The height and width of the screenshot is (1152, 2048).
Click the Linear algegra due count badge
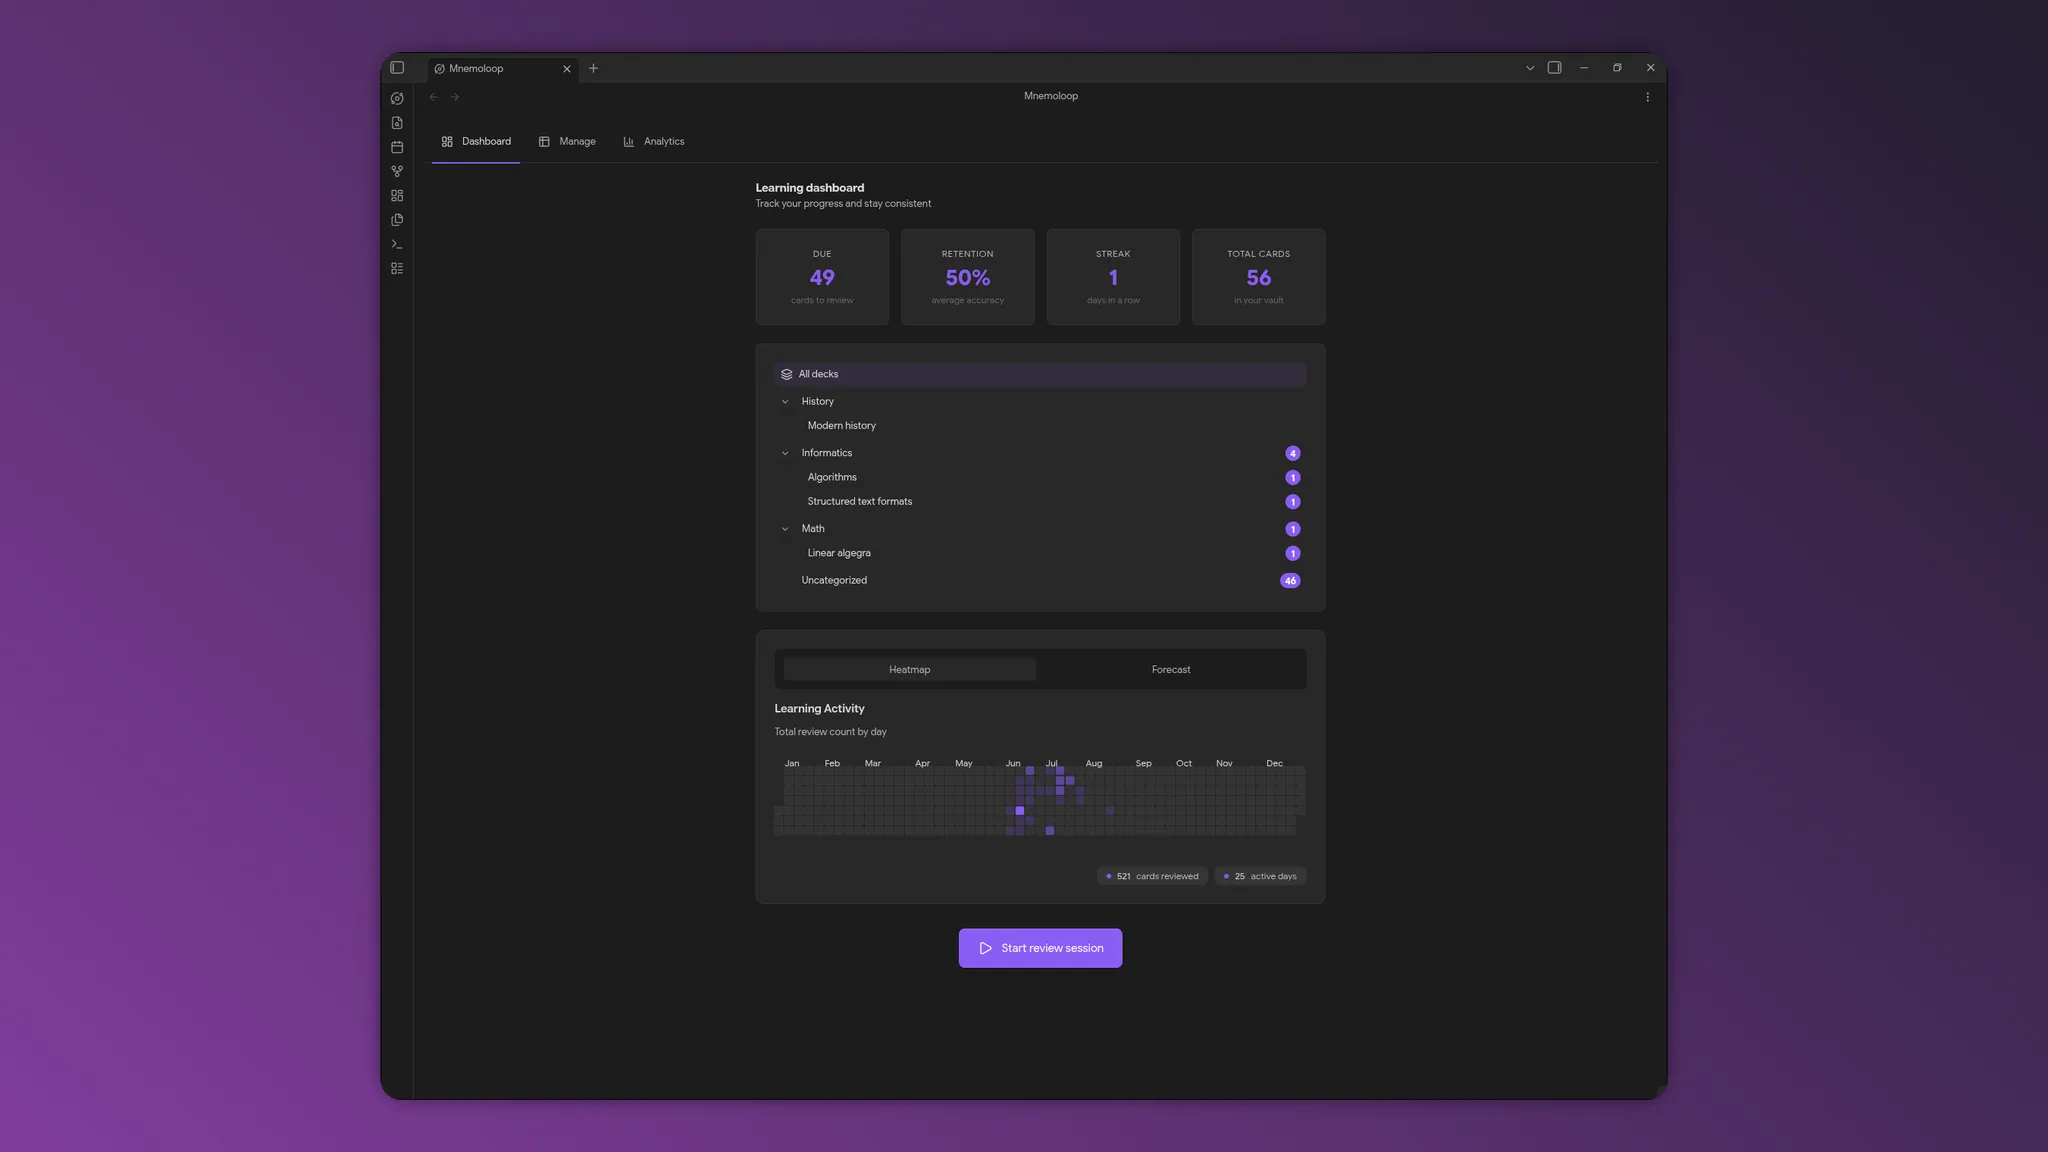coord(1292,553)
